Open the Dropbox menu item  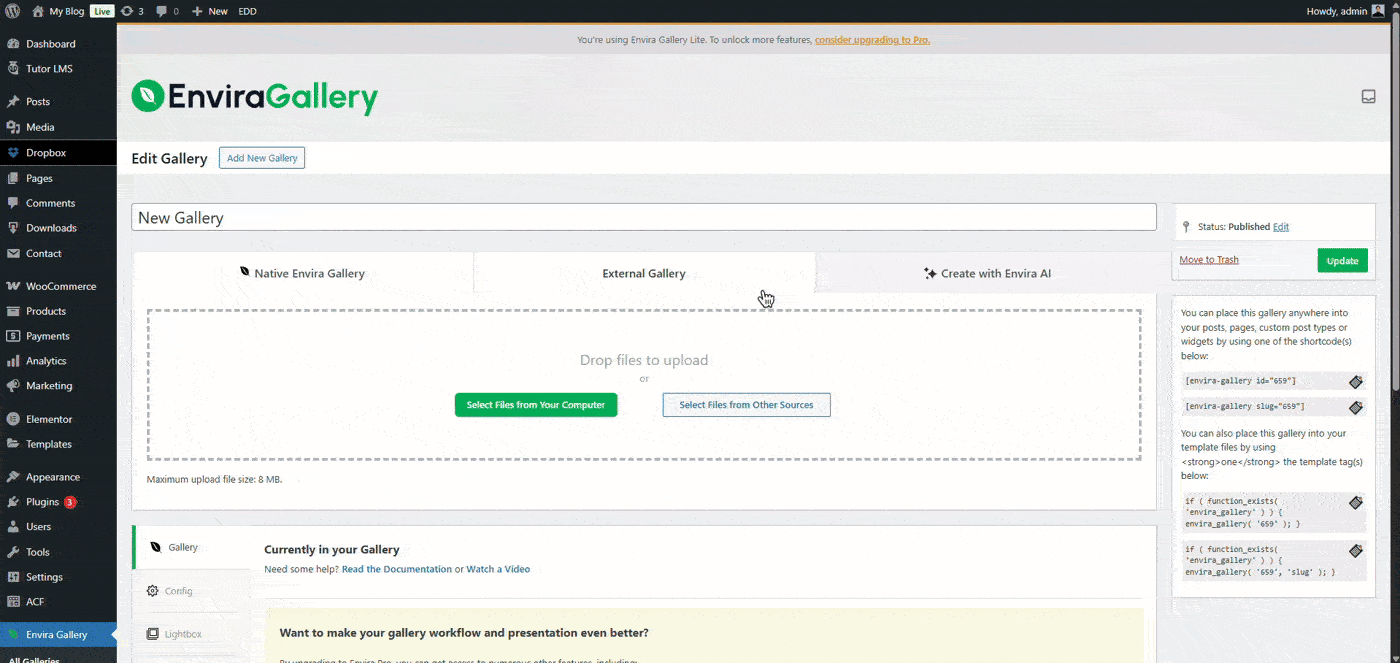pos(47,153)
